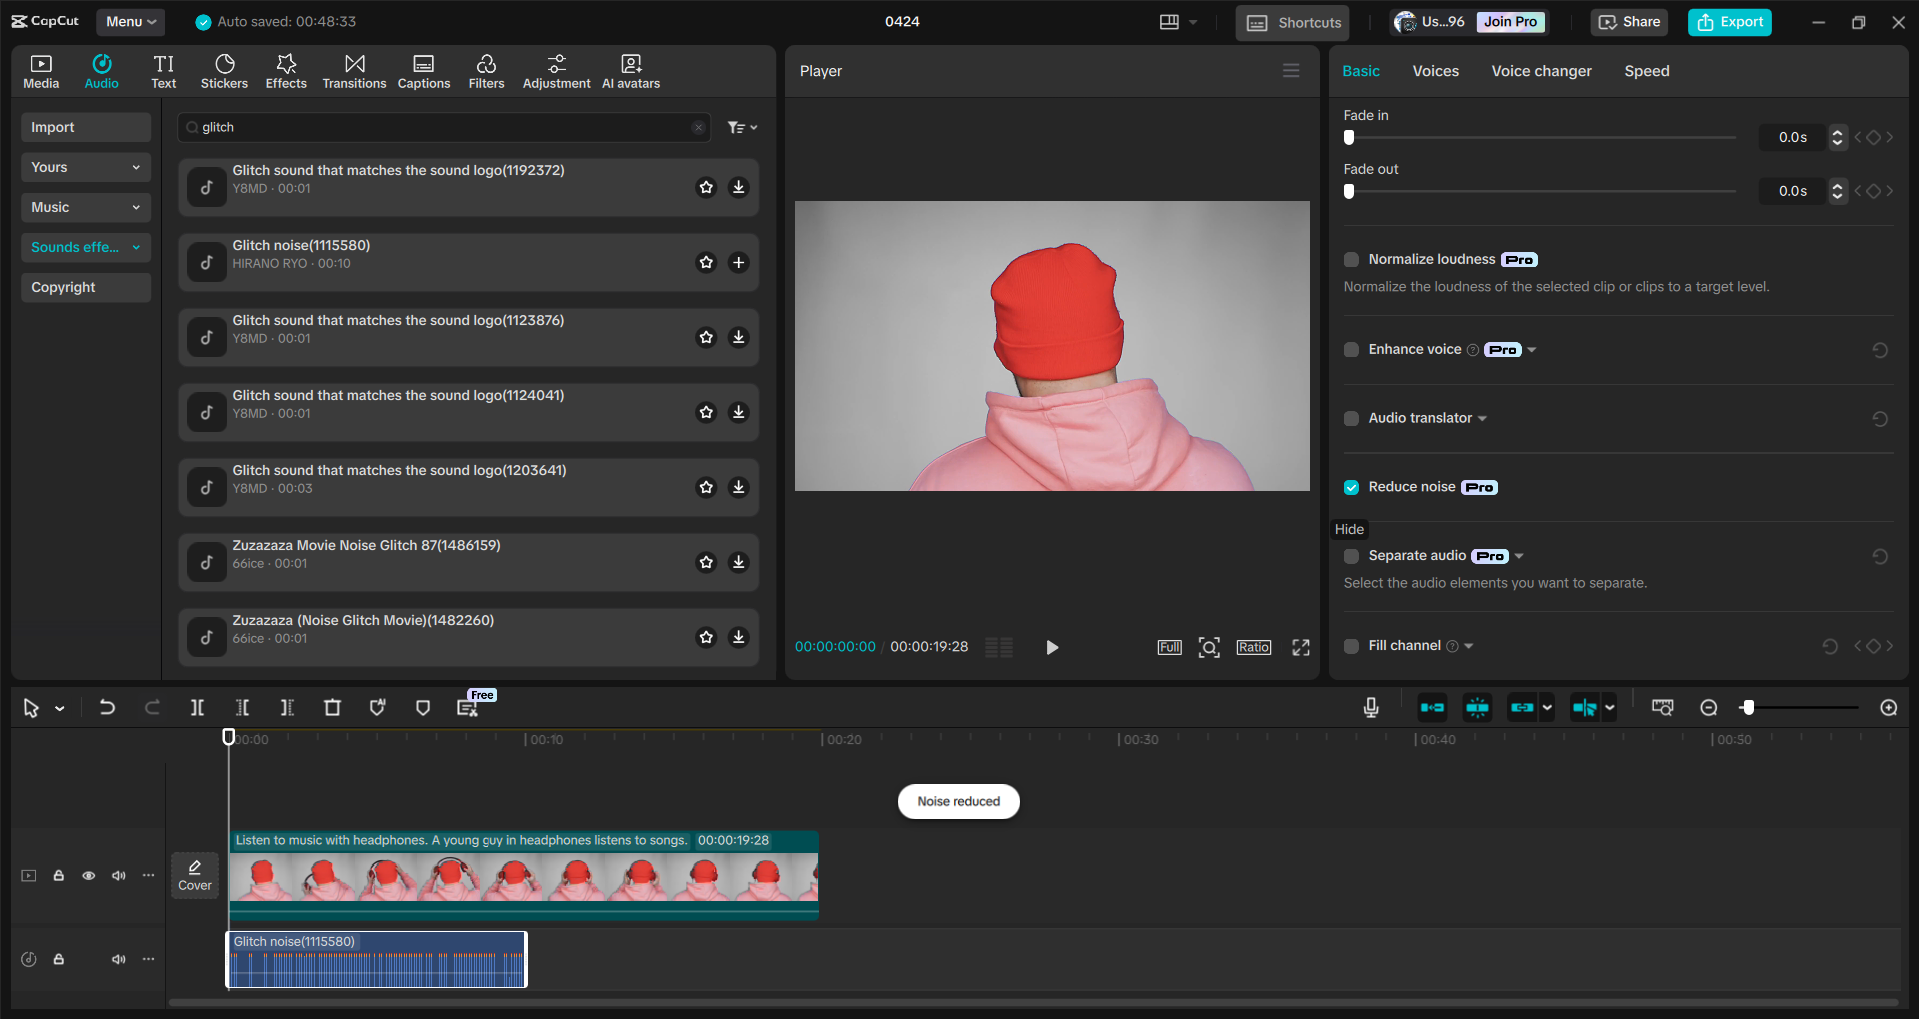Switch to the Captions panel
1919x1019 pixels.
click(423, 70)
